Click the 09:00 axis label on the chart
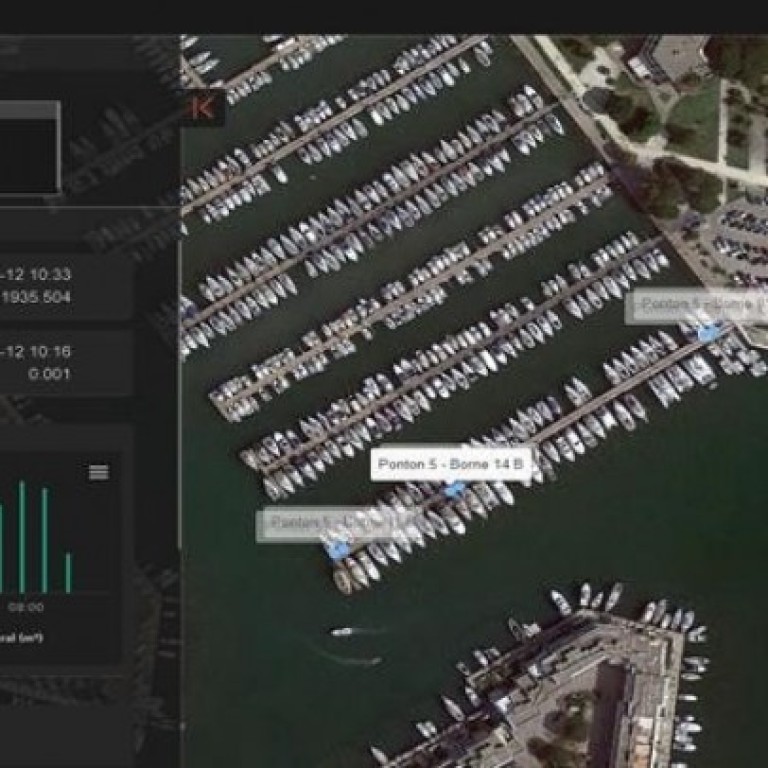Image resolution: width=768 pixels, height=768 pixels. pyautogui.click(x=26, y=607)
